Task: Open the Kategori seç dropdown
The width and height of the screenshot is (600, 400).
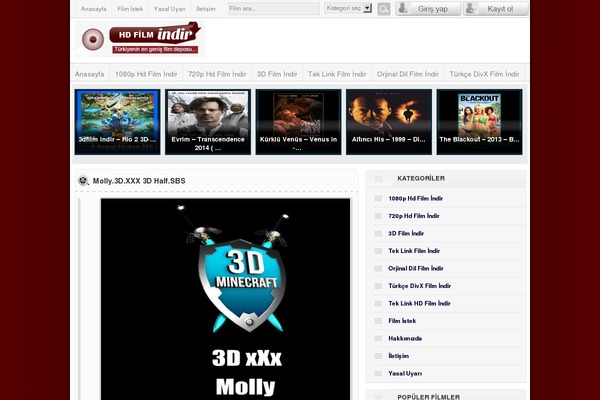Action: click(348, 8)
